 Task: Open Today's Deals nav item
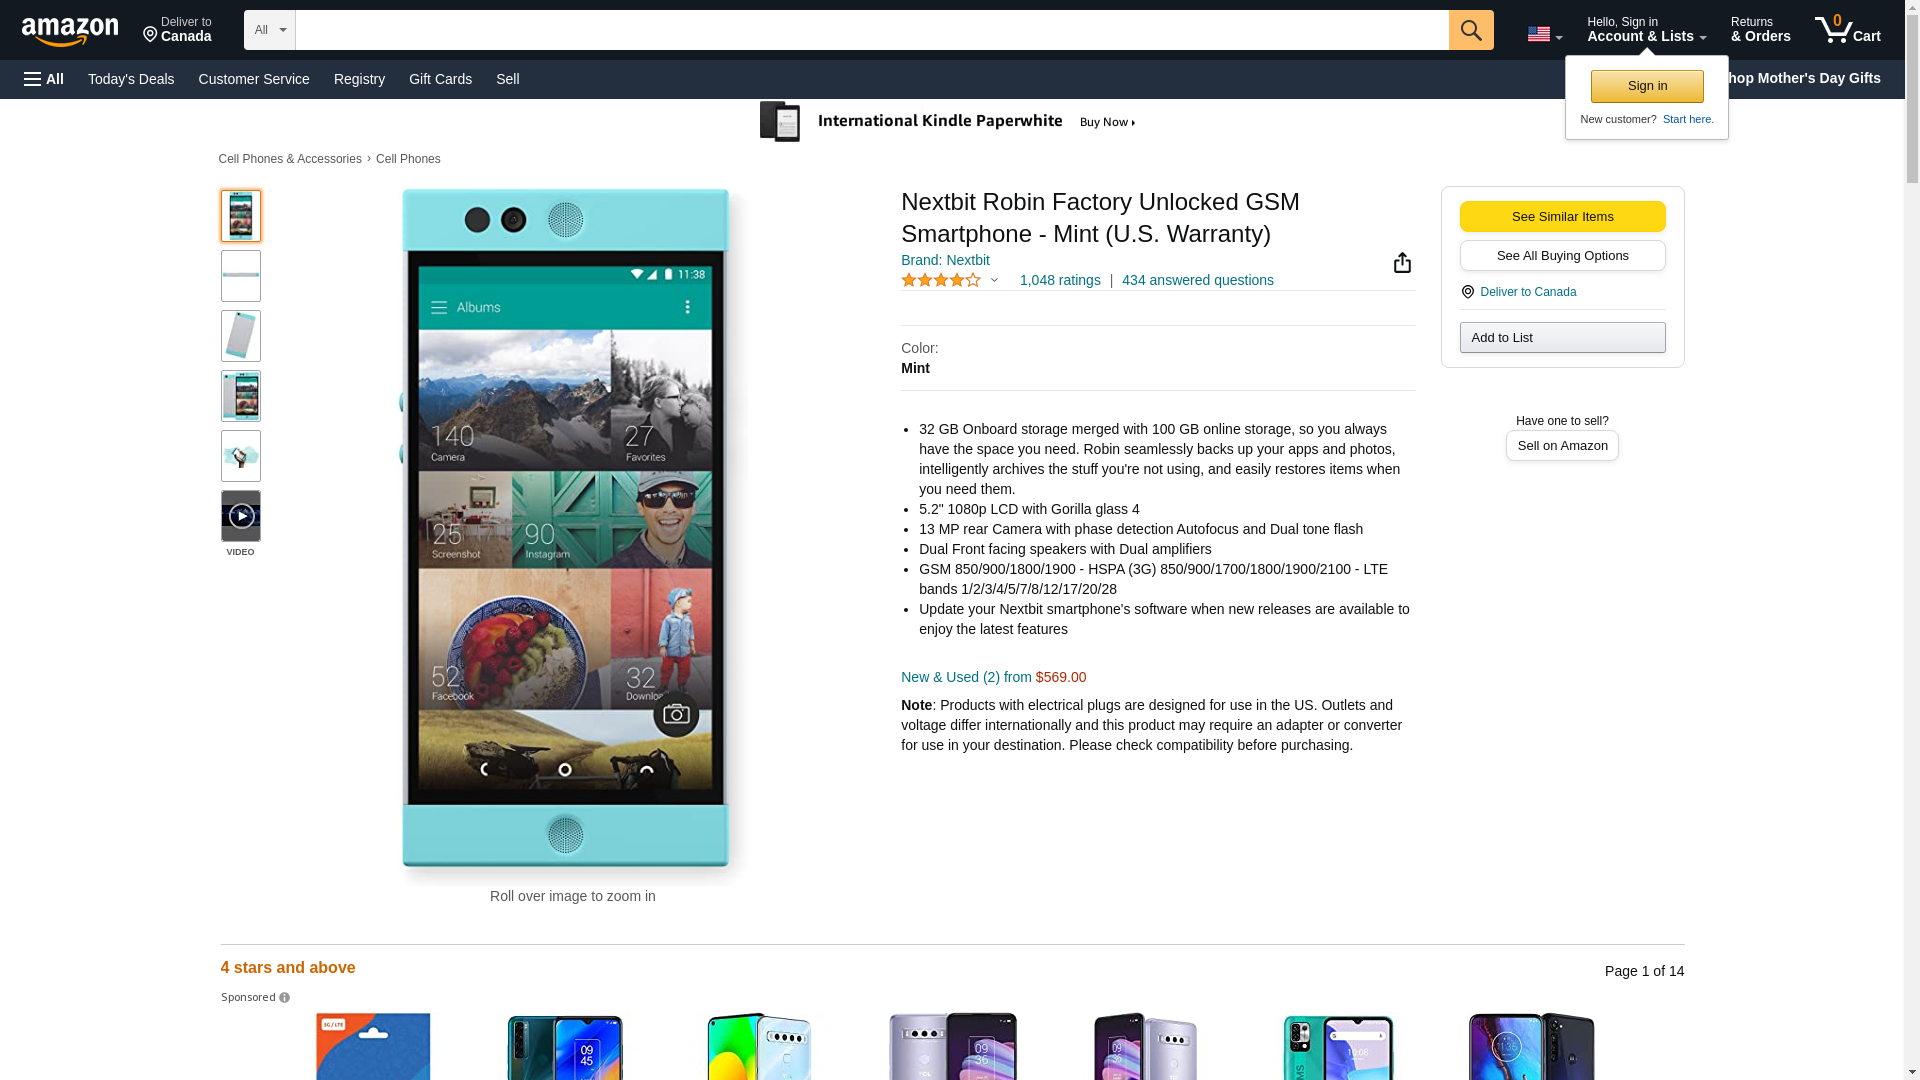click(x=131, y=79)
